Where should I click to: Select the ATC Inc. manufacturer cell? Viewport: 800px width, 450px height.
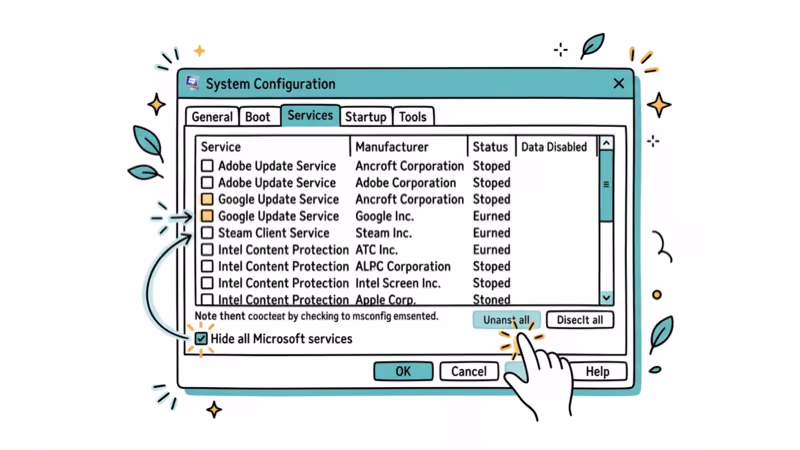377,250
